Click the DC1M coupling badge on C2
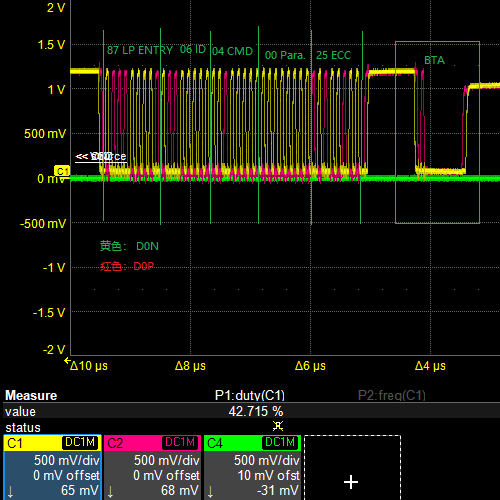 [x=180, y=442]
